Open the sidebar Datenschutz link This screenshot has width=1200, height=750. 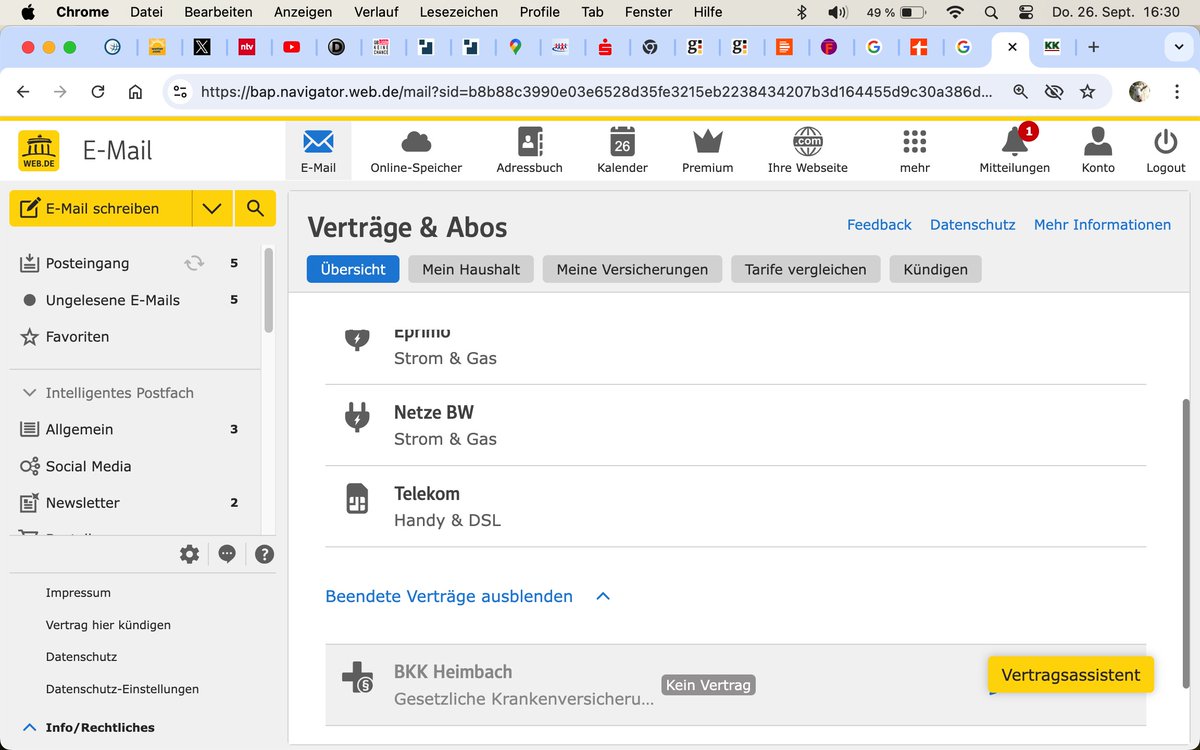(x=81, y=657)
